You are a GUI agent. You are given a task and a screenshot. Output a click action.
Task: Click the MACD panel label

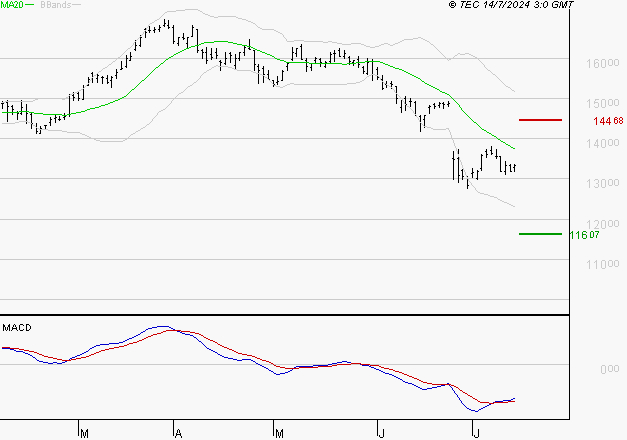17,328
